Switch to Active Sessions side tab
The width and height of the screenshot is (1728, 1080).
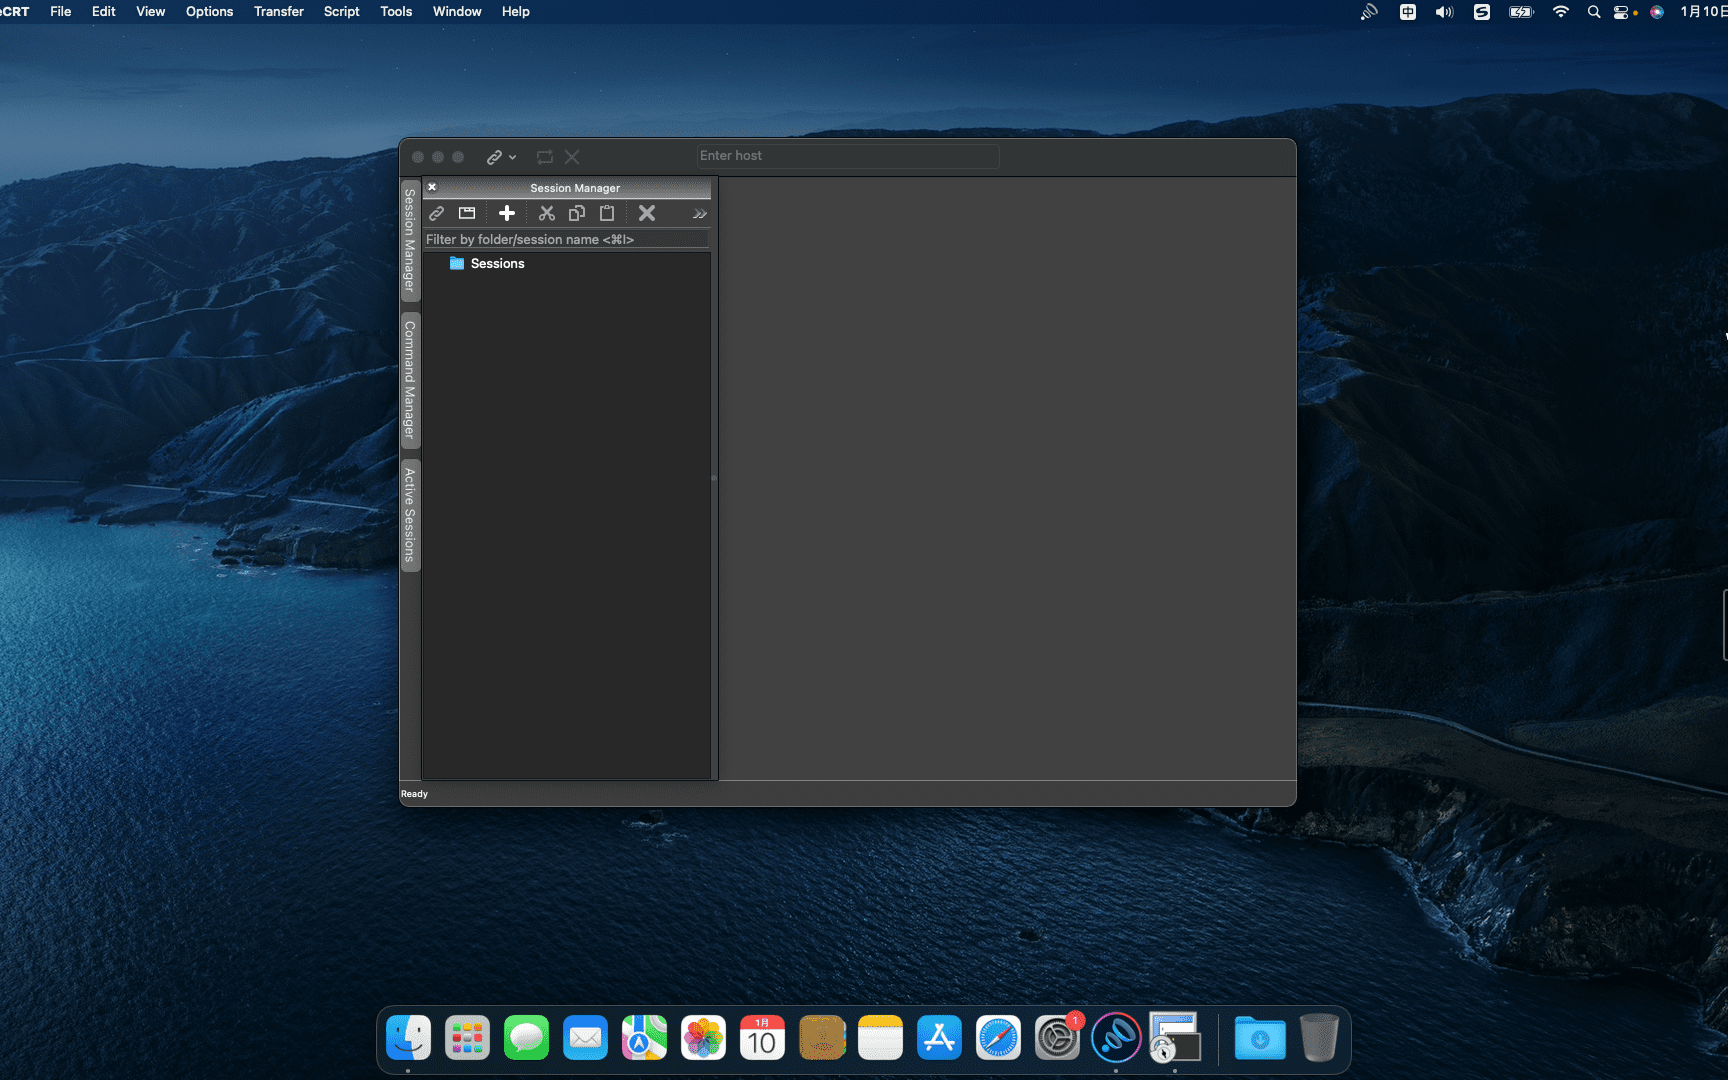(410, 515)
